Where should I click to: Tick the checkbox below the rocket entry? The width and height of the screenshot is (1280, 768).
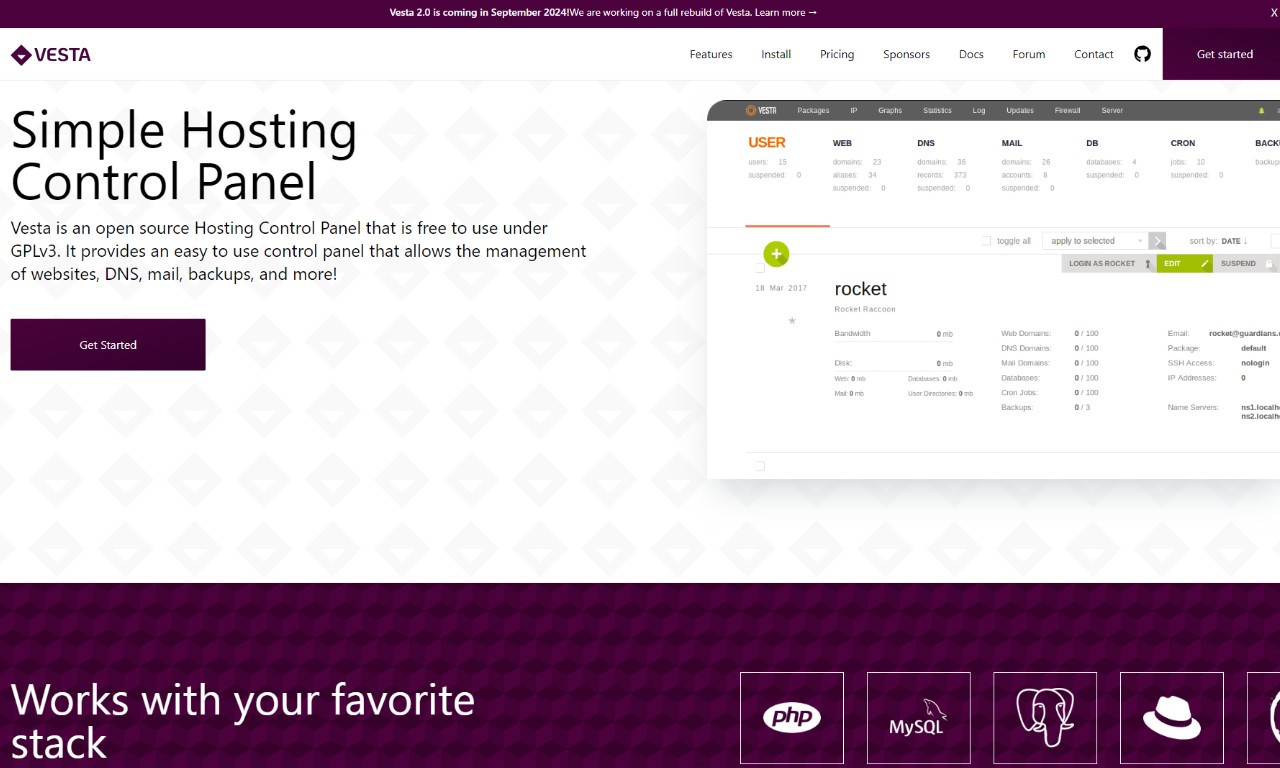click(x=760, y=466)
